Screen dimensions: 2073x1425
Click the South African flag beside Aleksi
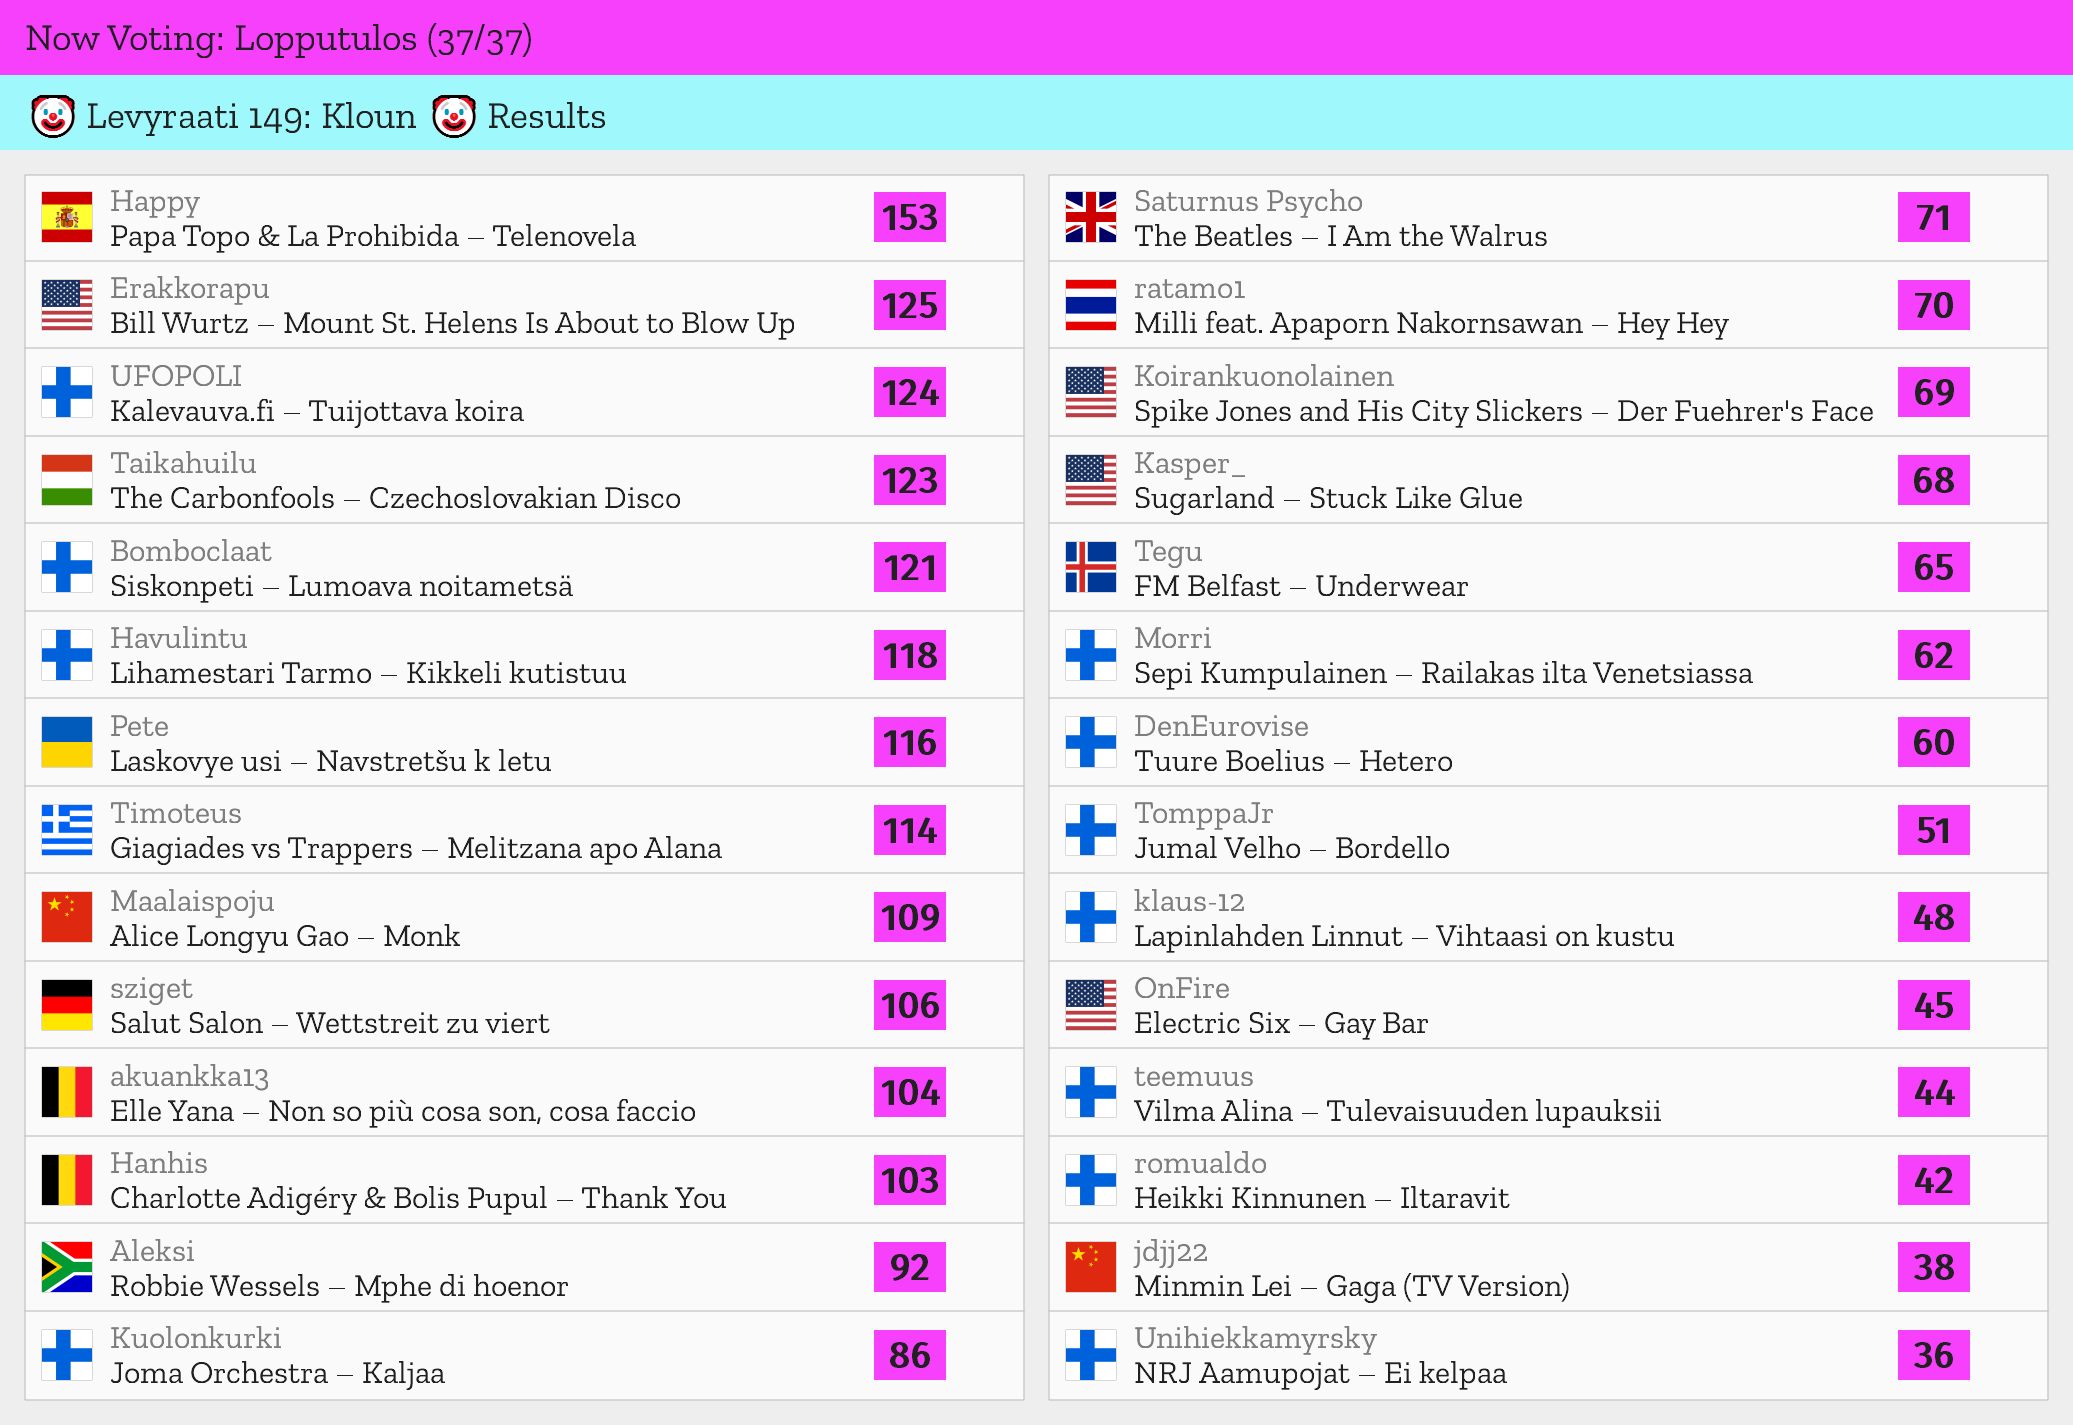pos(67,1267)
